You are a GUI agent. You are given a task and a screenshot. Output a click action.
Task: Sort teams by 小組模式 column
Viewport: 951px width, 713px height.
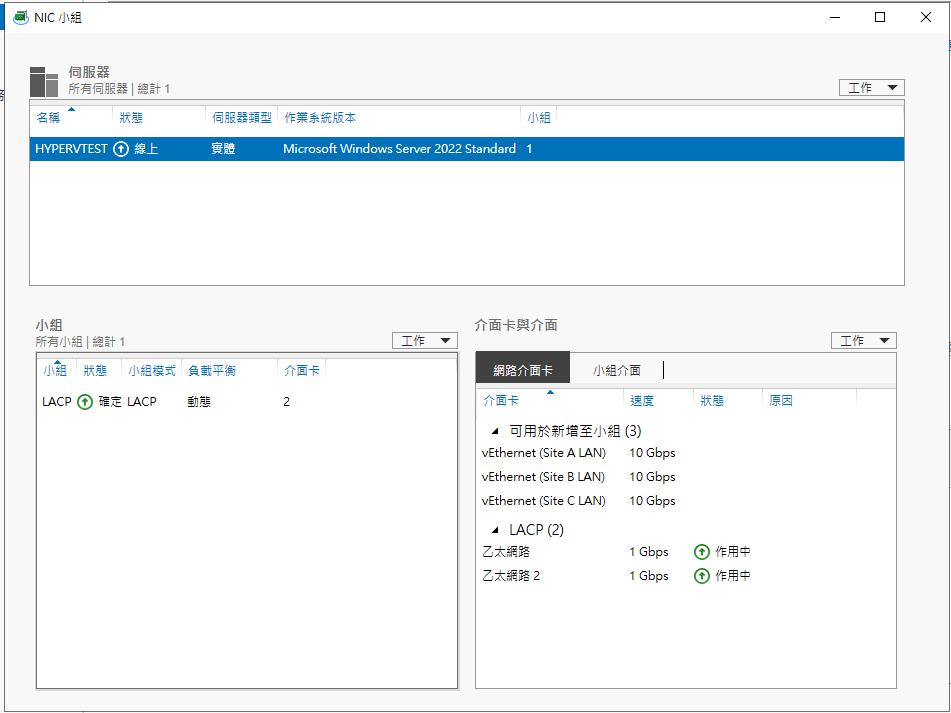(152, 370)
